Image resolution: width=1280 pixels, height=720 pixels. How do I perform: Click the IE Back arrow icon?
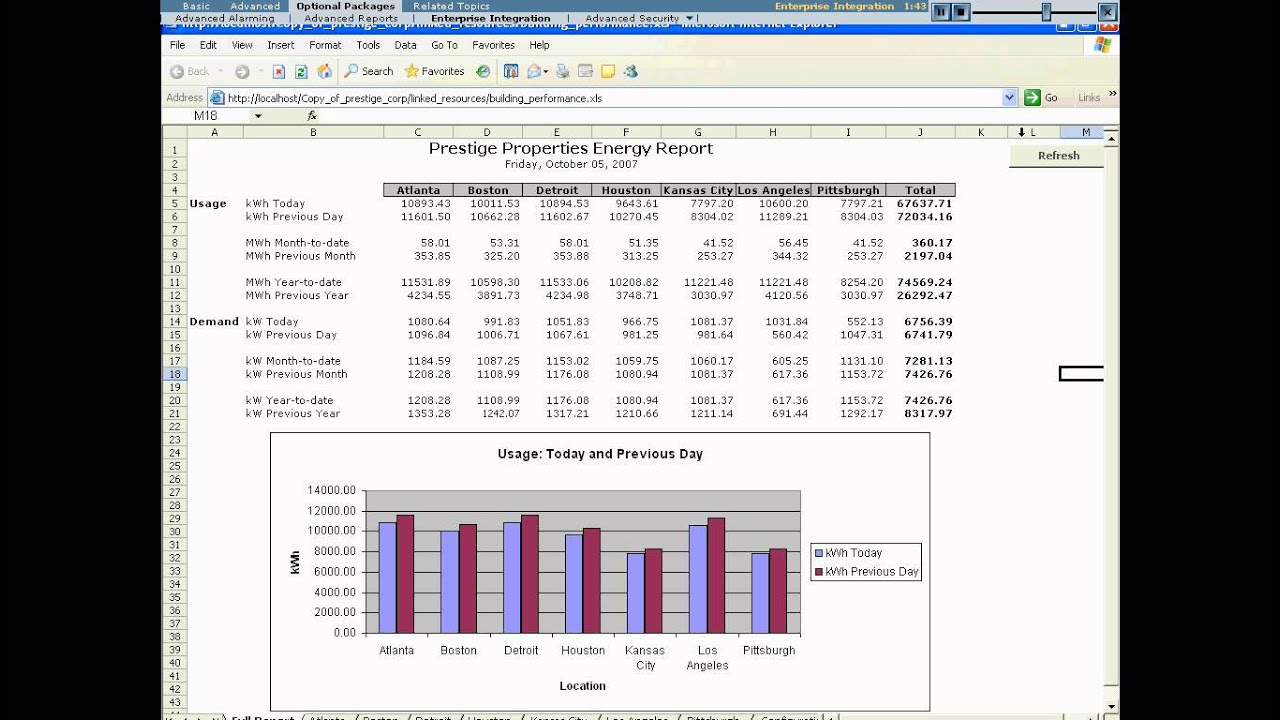(x=177, y=71)
